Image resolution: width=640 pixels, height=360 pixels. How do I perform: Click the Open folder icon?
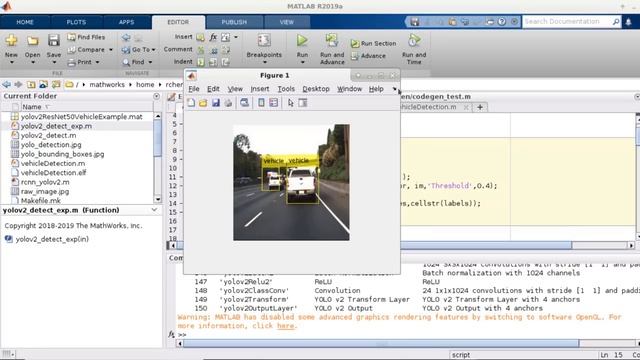click(33, 40)
